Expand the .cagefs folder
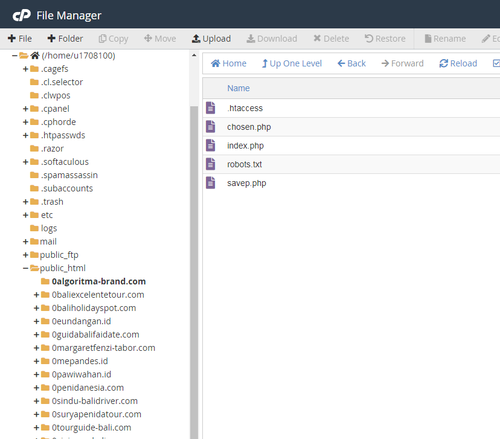The width and height of the screenshot is (500, 439). point(25,69)
